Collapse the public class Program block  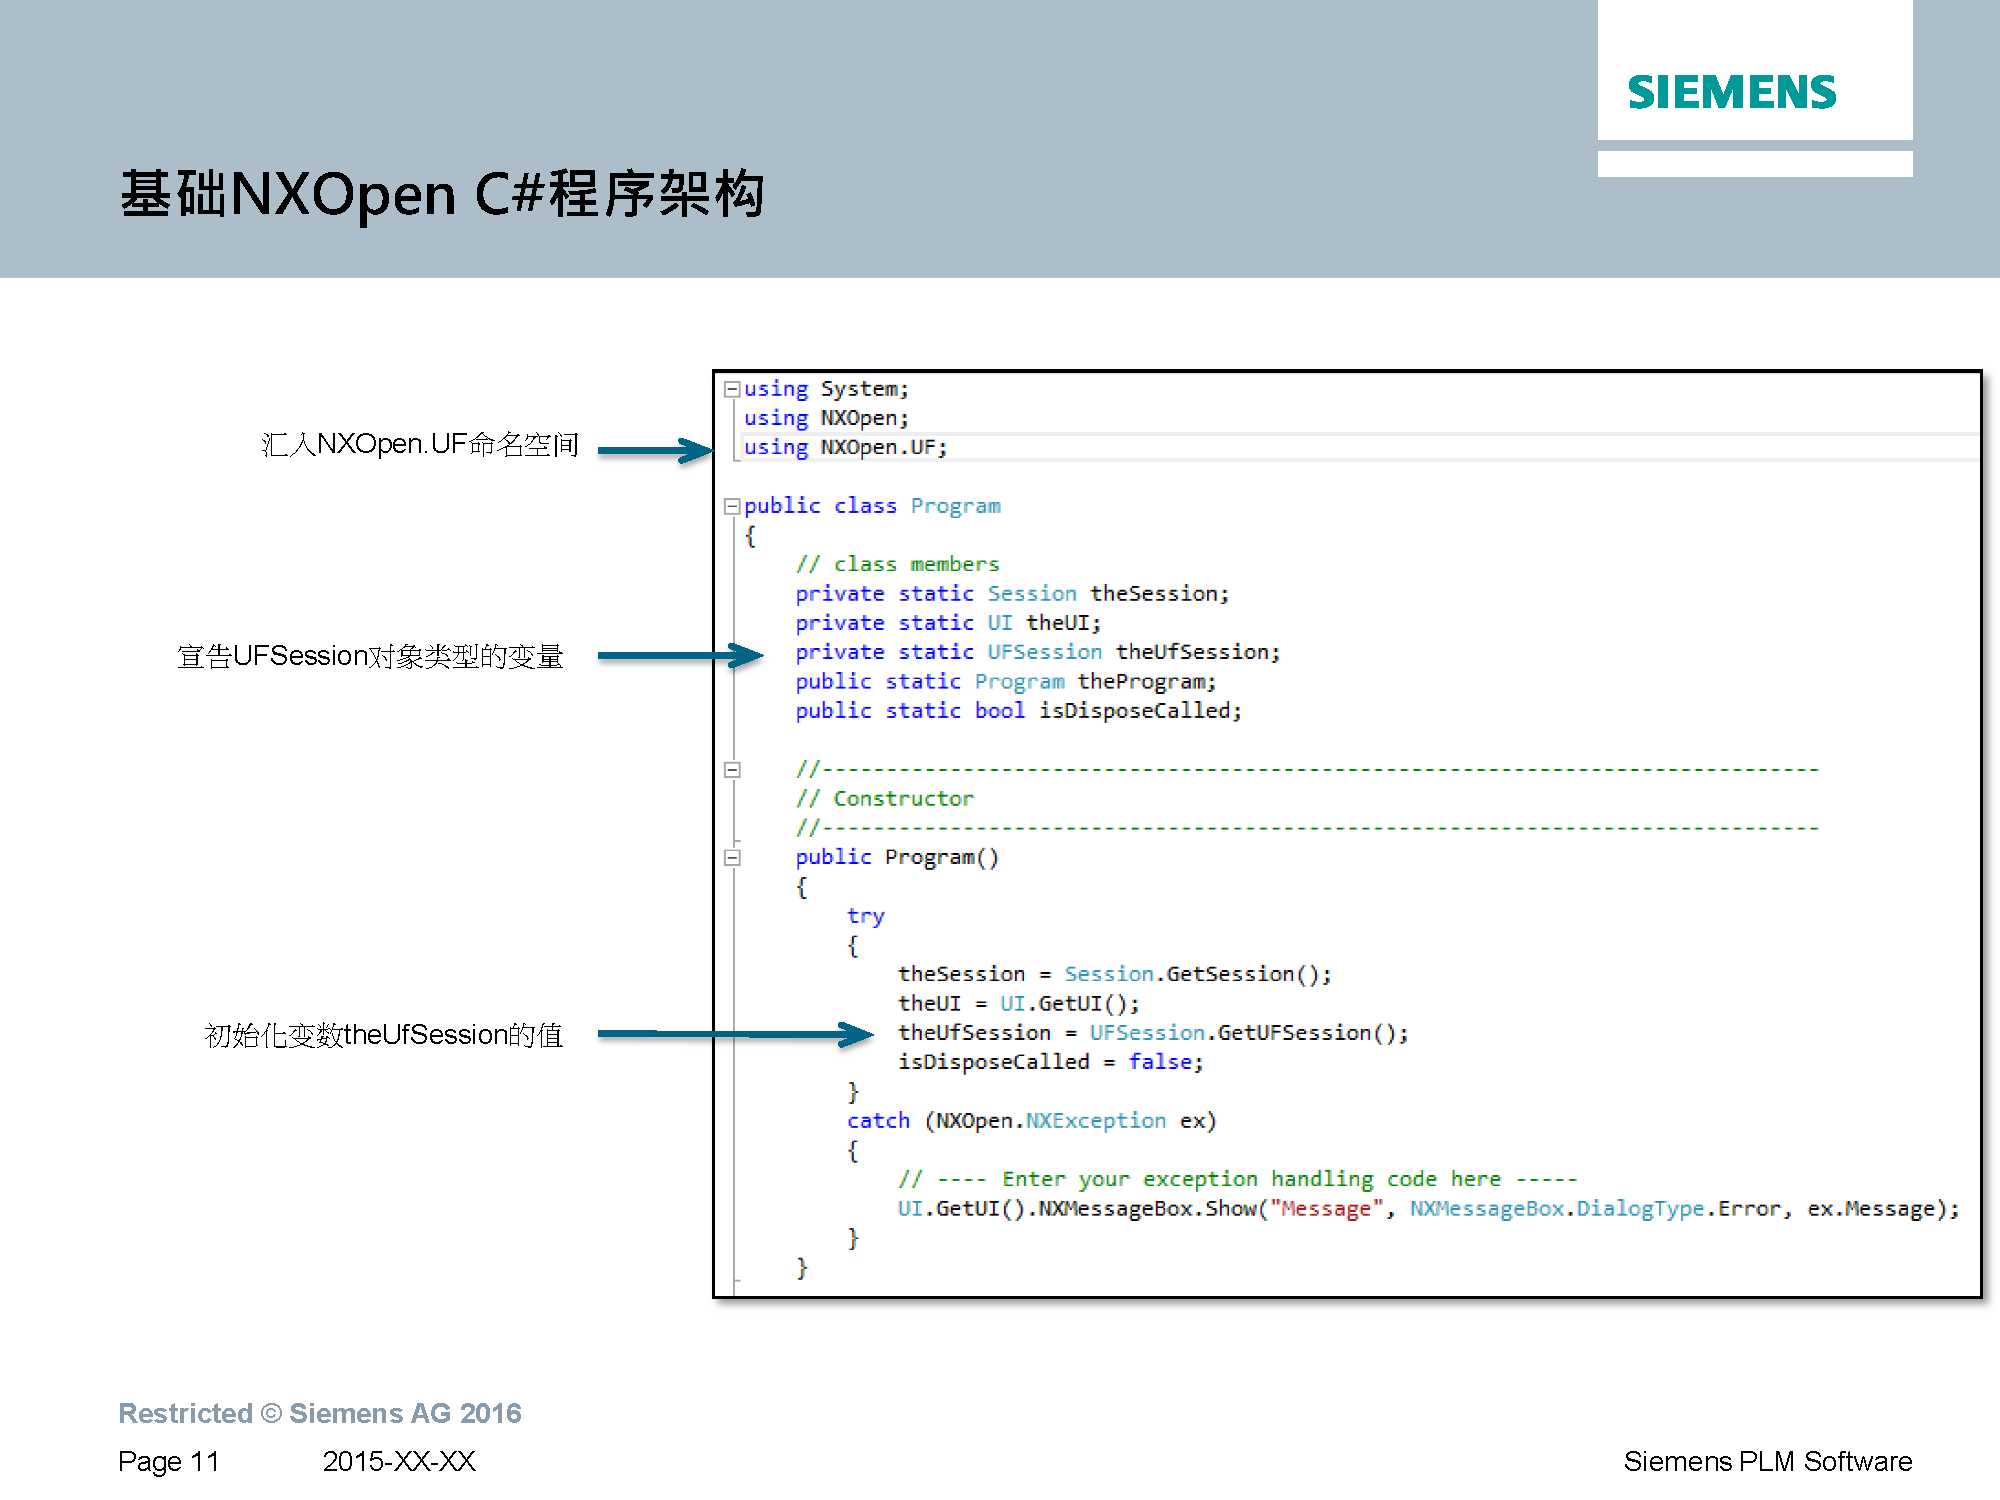(x=732, y=506)
